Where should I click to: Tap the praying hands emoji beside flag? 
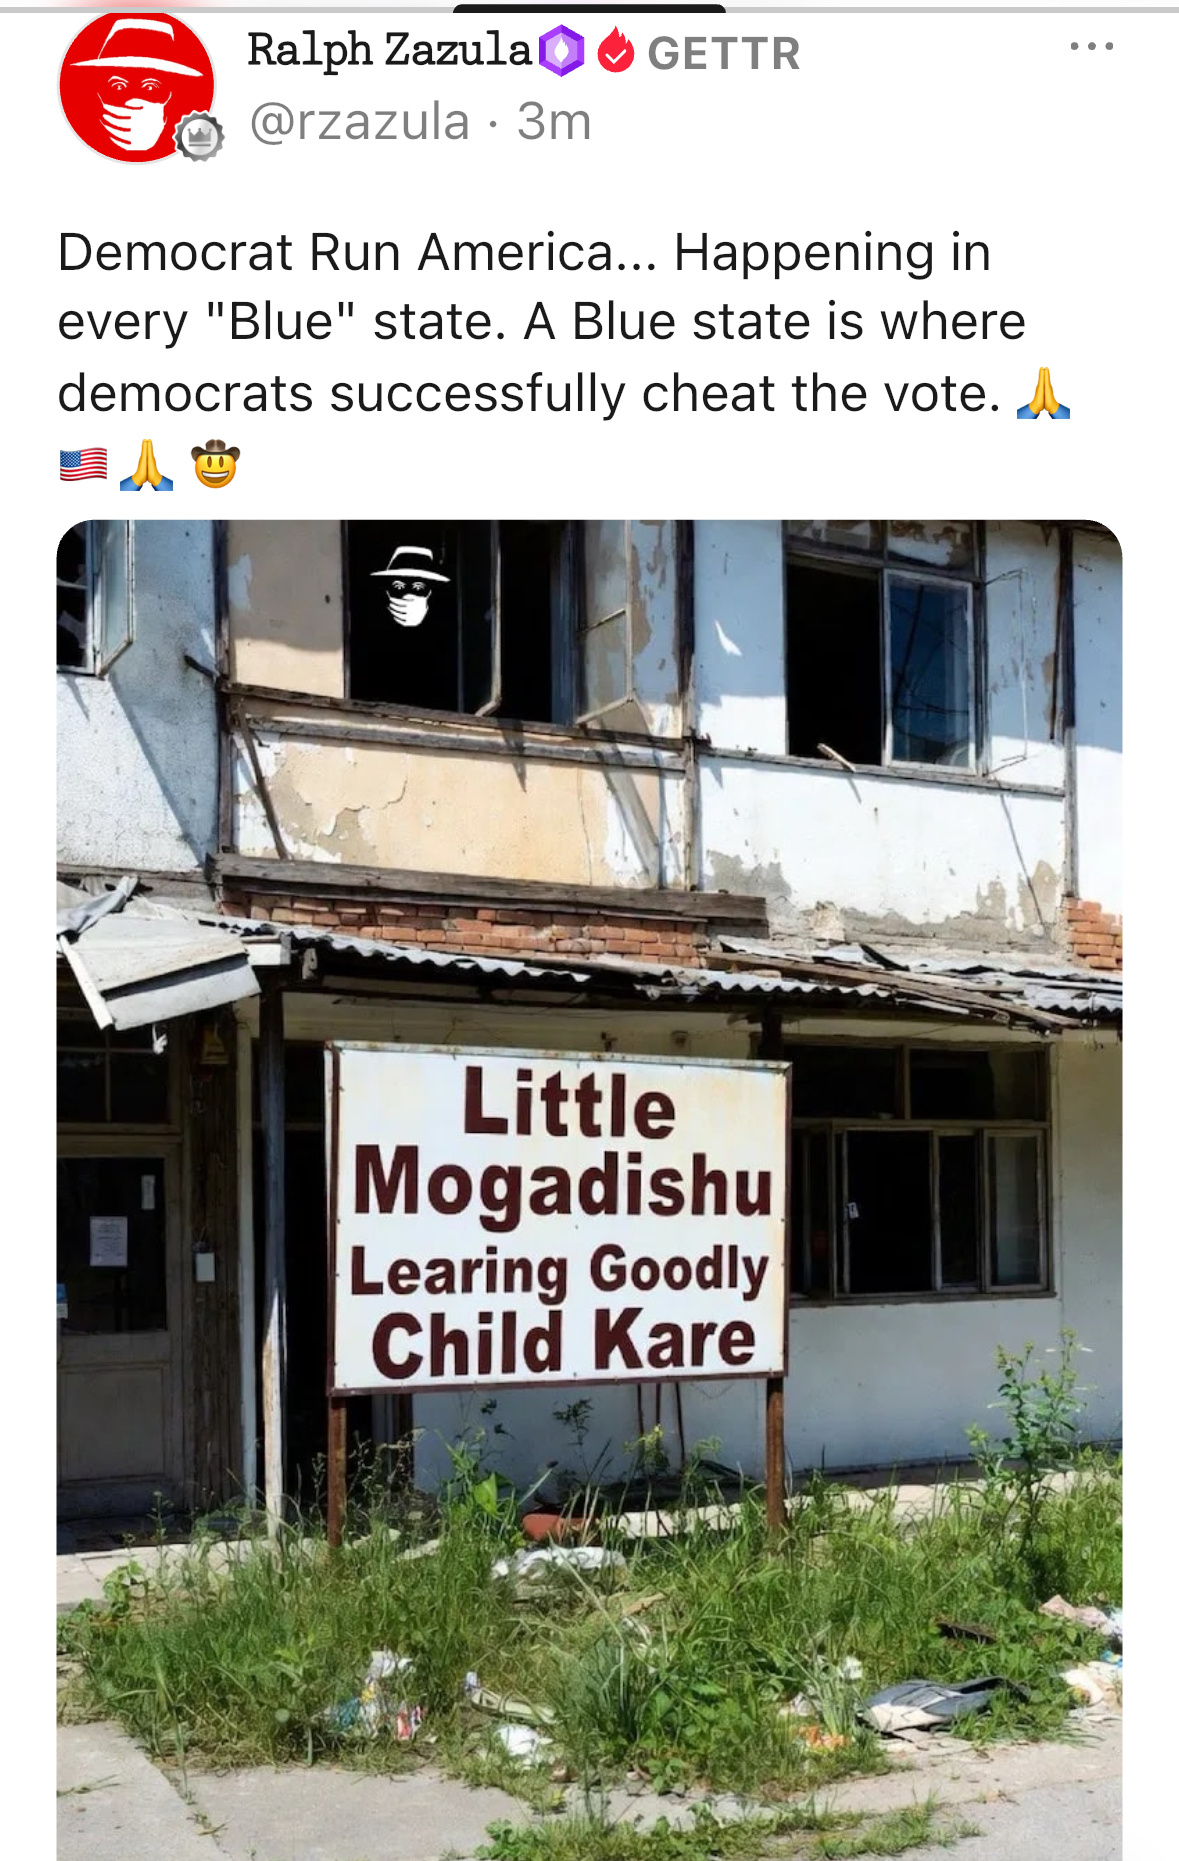click(146, 465)
